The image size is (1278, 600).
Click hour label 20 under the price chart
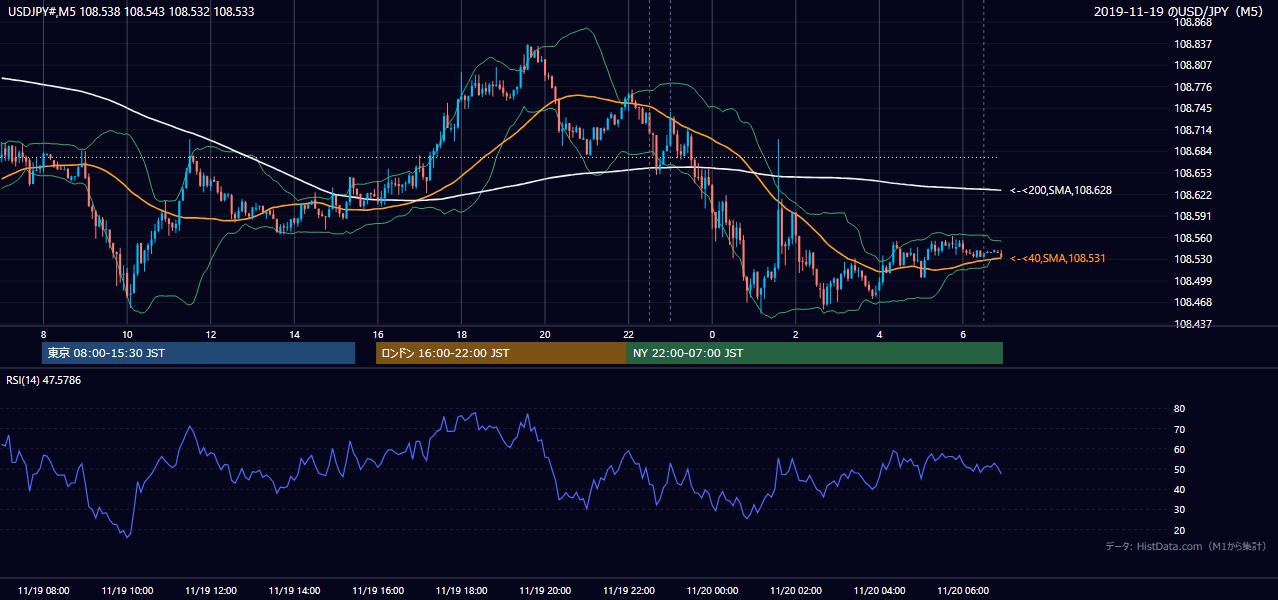click(545, 333)
